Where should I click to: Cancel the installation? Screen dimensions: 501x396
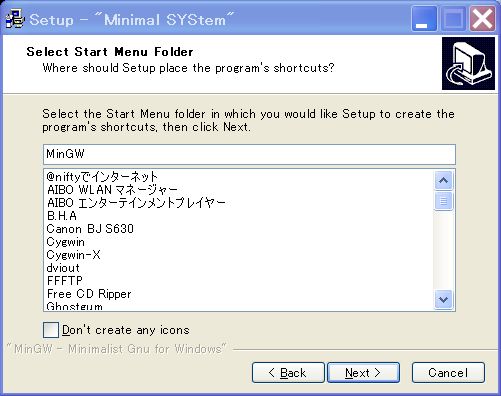click(x=448, y=372)
